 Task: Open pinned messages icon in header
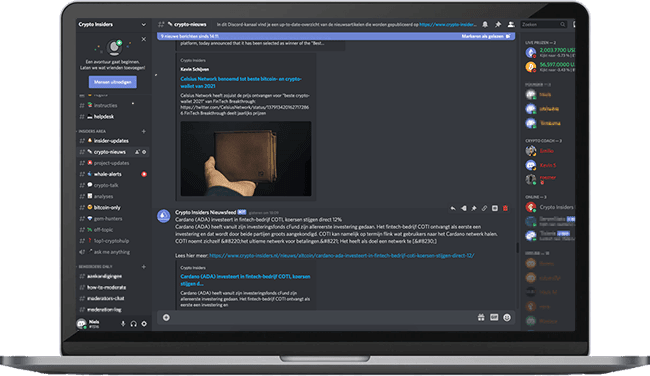click(498, 24)
